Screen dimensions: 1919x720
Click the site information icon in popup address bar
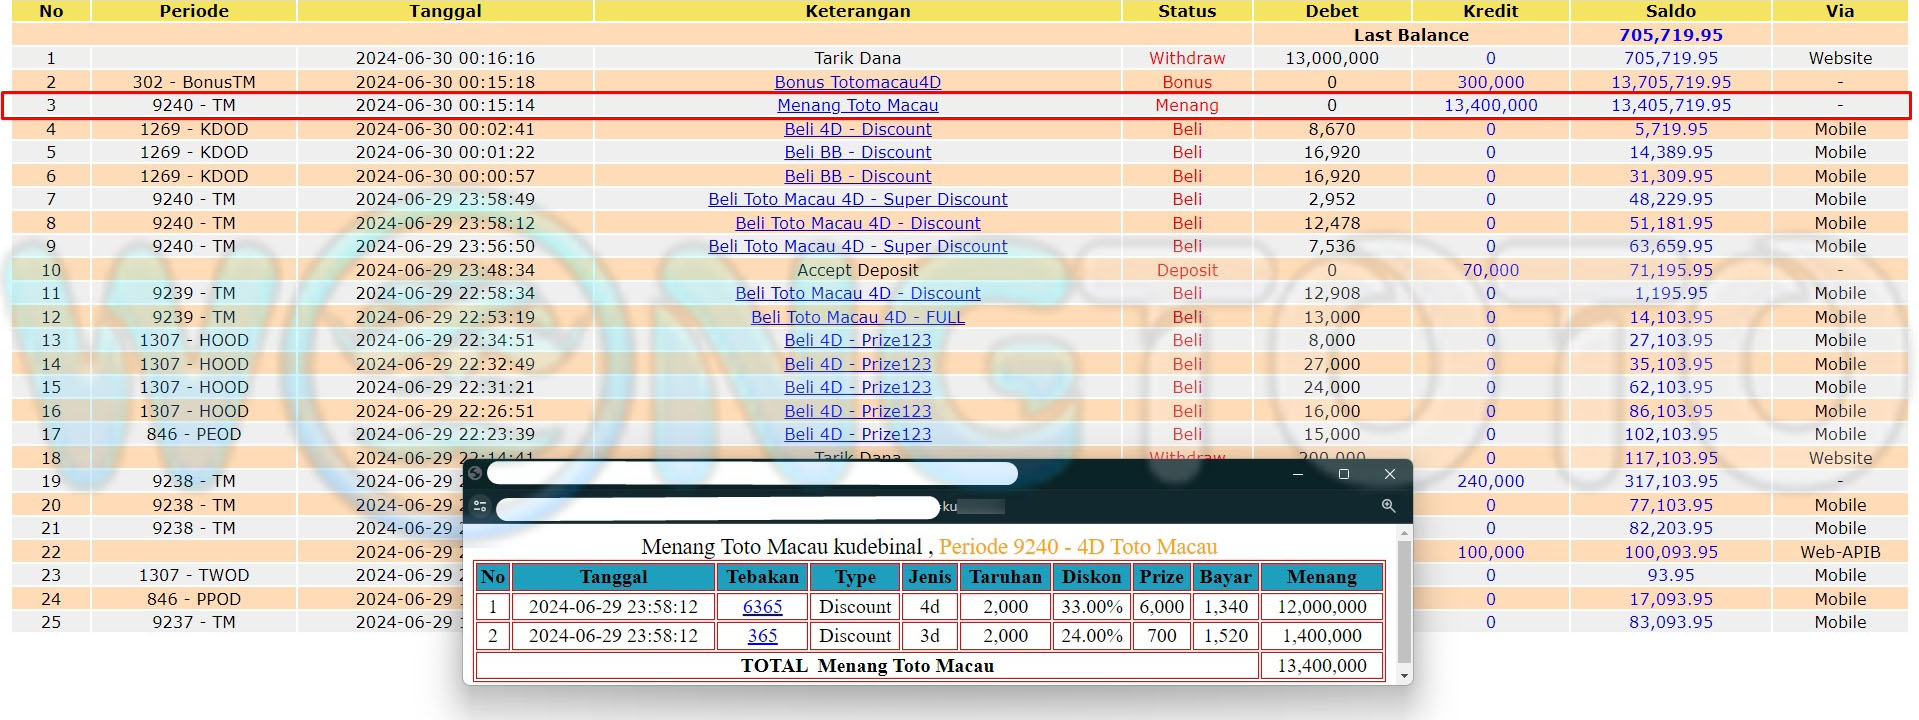(480, 506)
